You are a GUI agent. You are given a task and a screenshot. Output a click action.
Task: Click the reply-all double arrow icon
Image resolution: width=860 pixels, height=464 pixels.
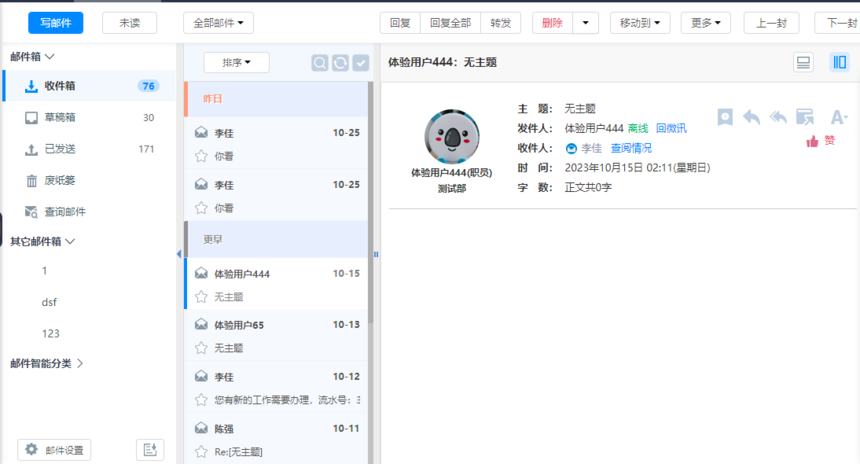coord(777,118)
